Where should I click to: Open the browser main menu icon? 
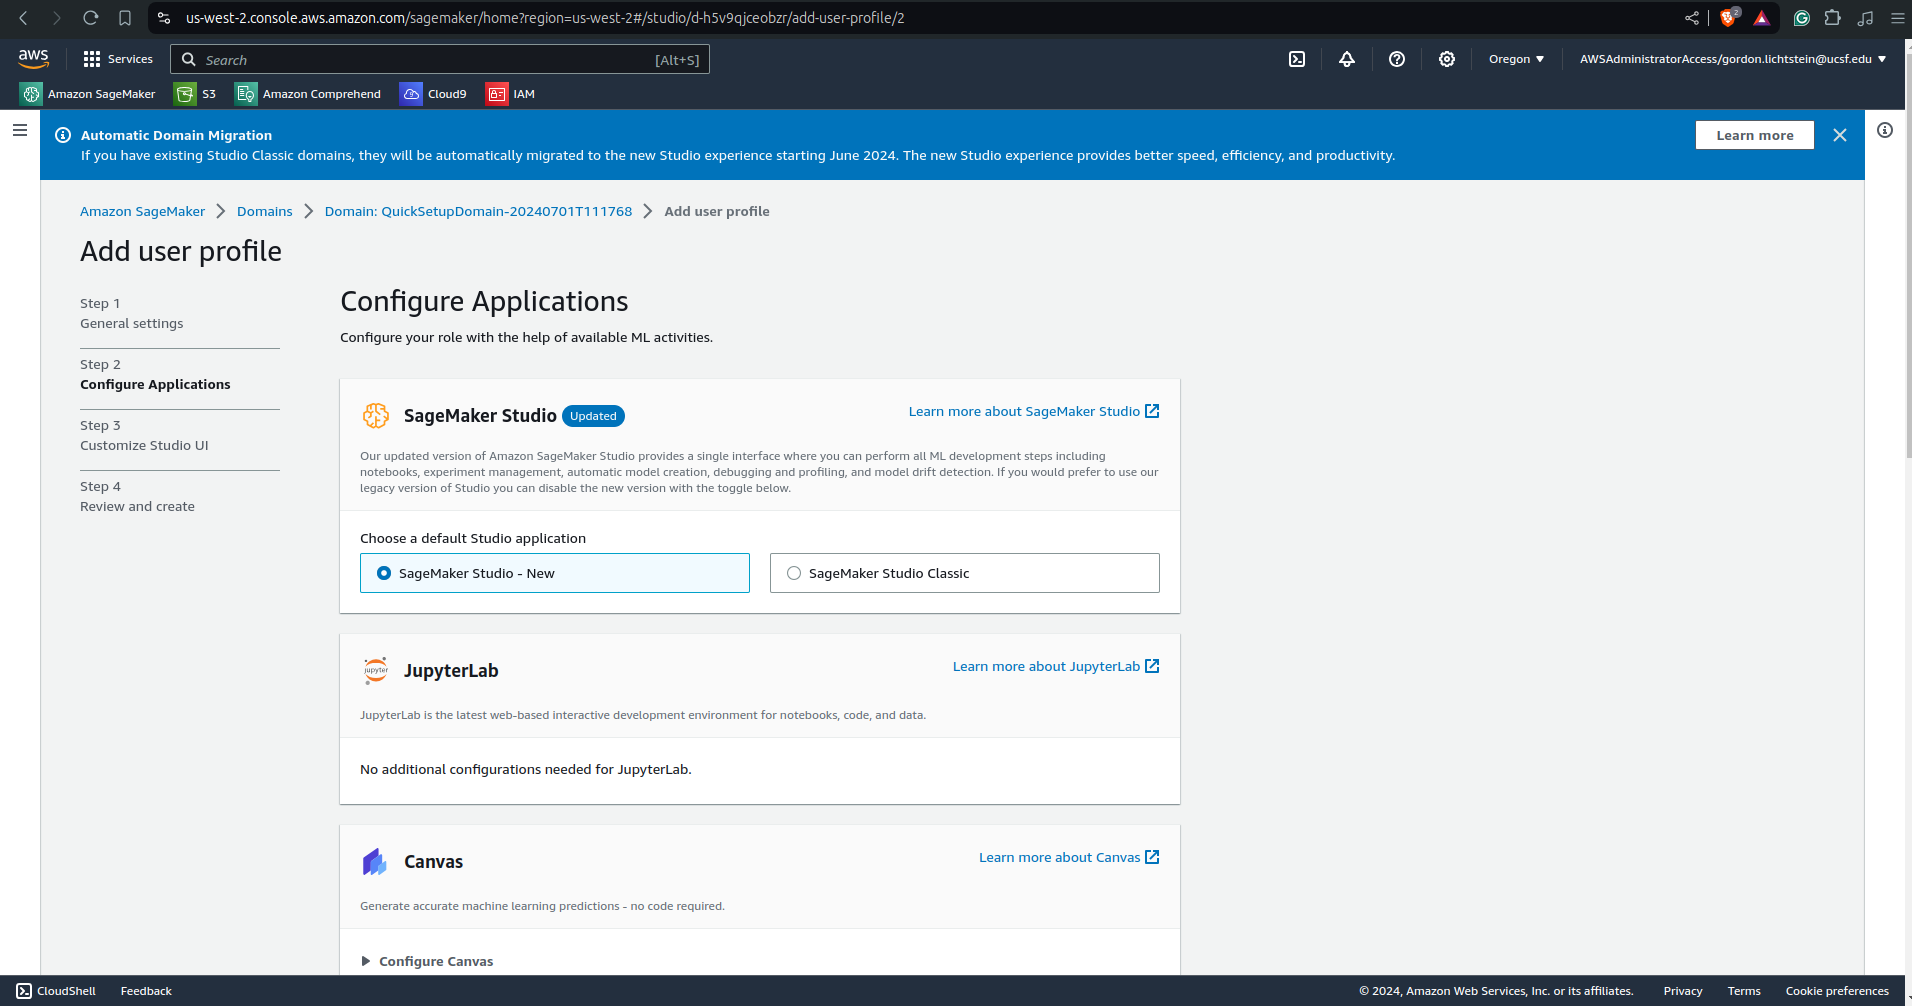click(1897, 18)
